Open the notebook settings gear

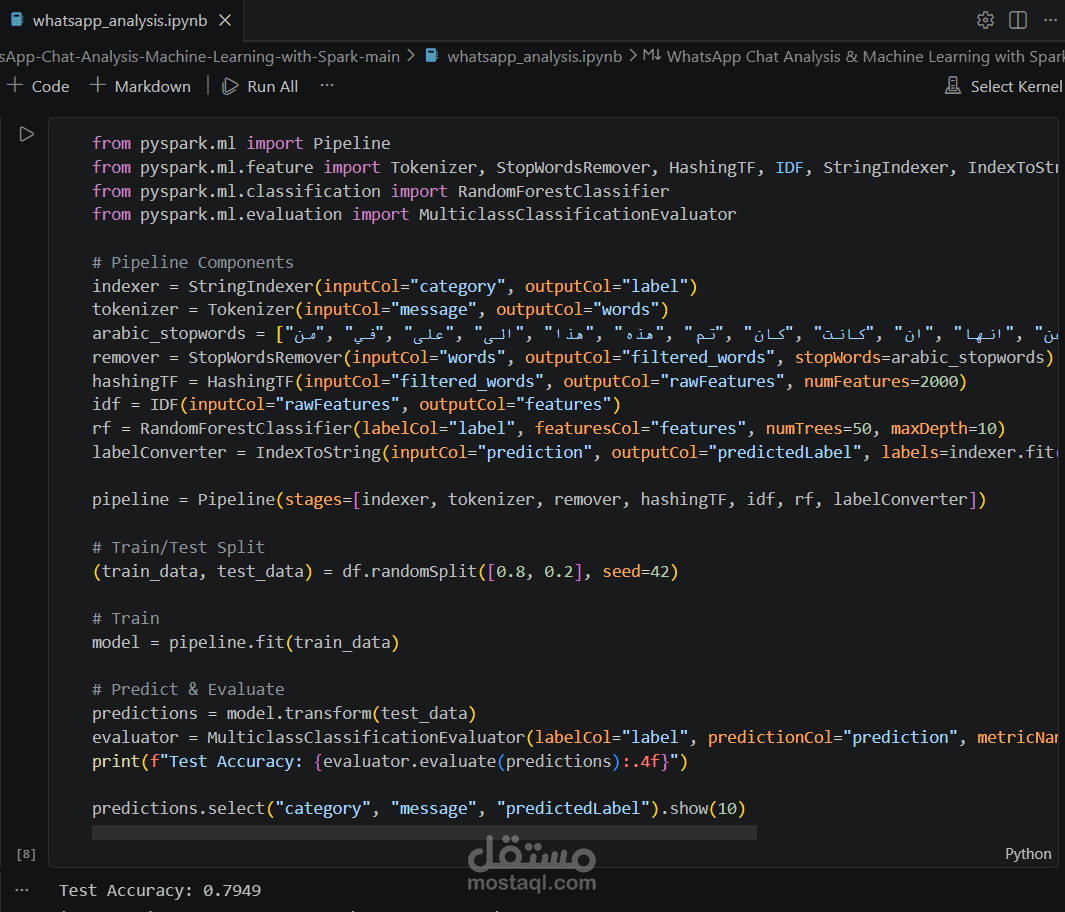click(x=985, y=20)
